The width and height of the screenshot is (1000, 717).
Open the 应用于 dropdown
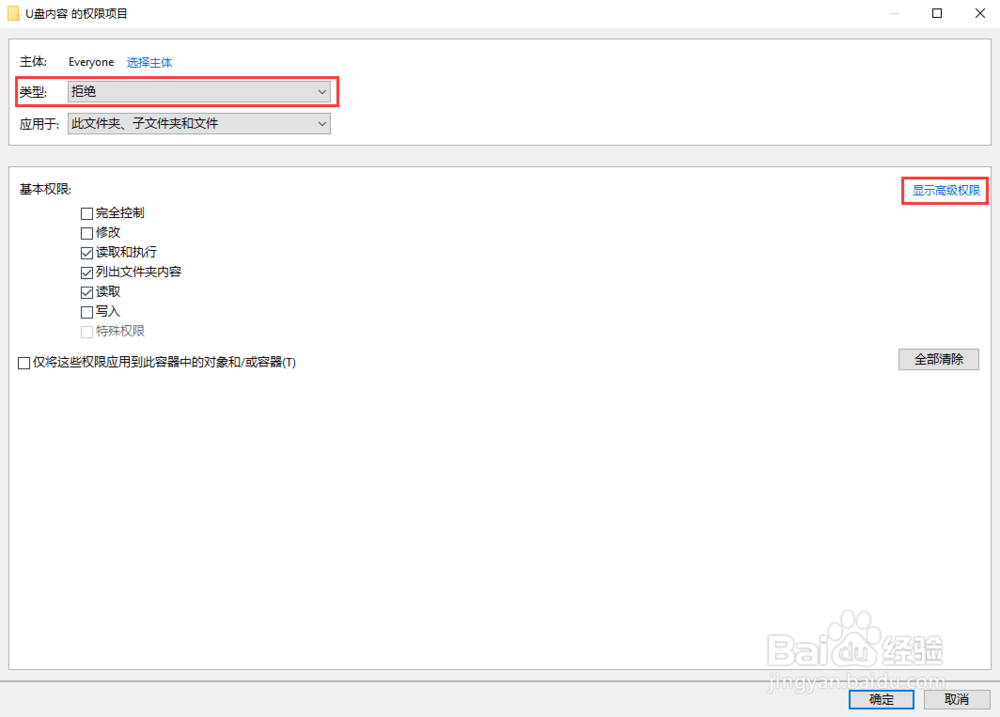click(199, 123)
